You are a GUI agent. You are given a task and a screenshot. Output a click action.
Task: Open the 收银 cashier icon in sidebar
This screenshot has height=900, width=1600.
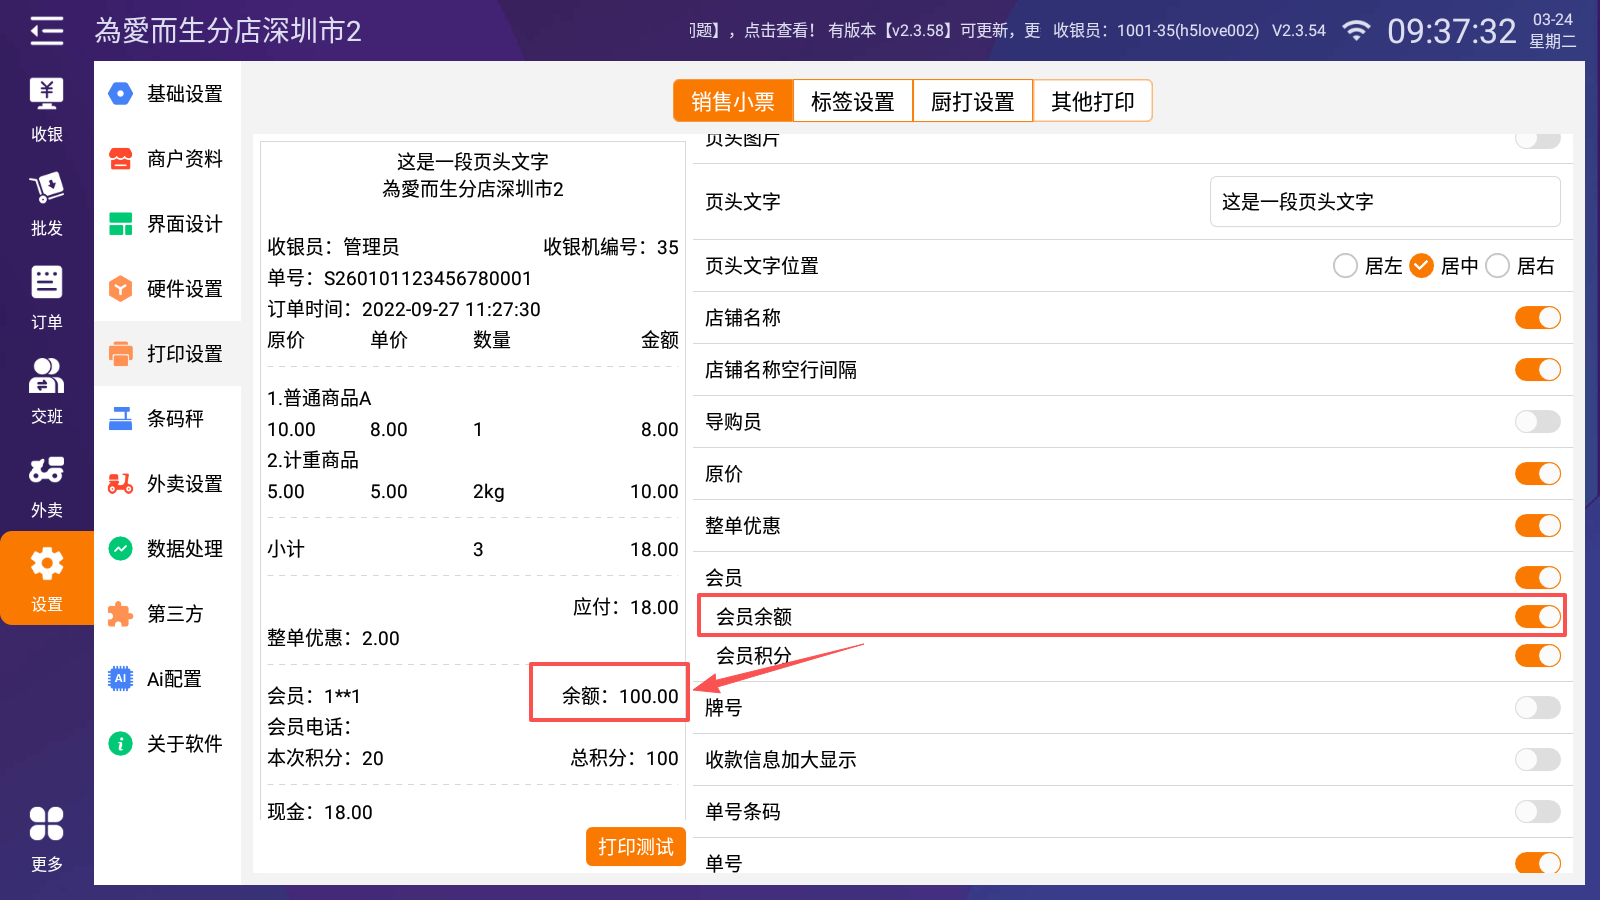pyautogui.click(x=46, y=109)
